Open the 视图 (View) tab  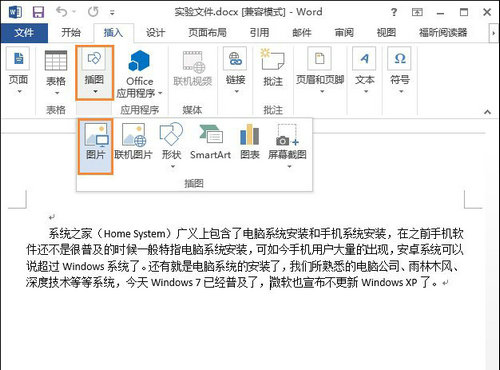point(386,33)
